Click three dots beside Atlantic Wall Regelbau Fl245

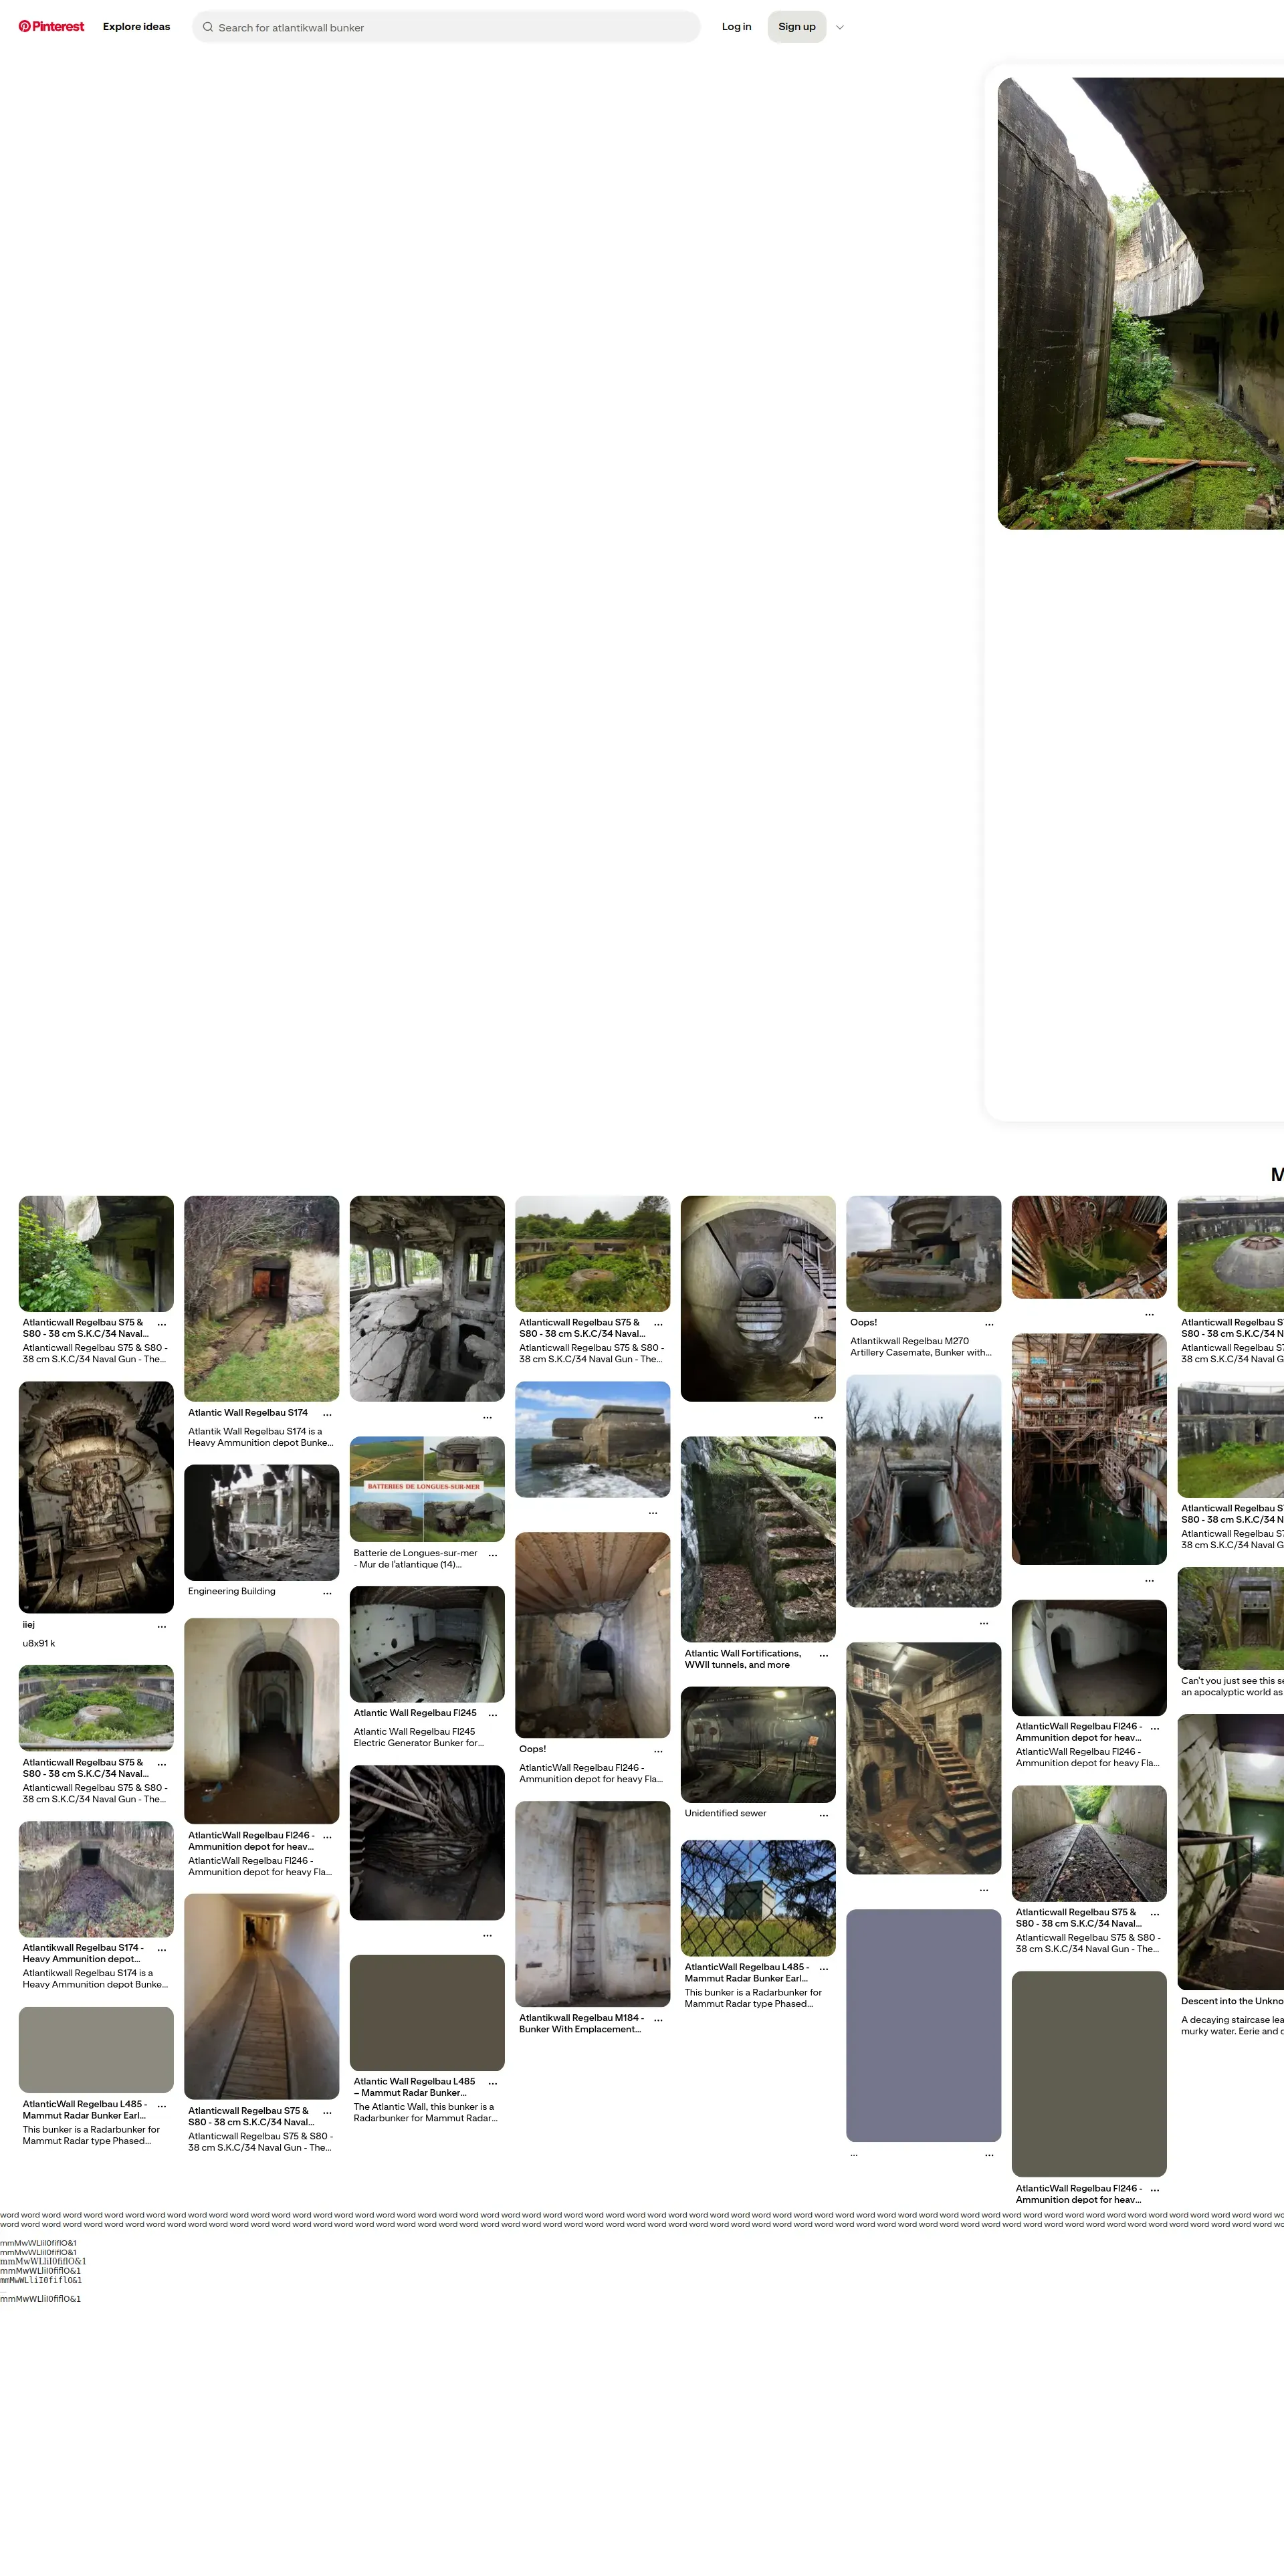tap(492, 1715)
